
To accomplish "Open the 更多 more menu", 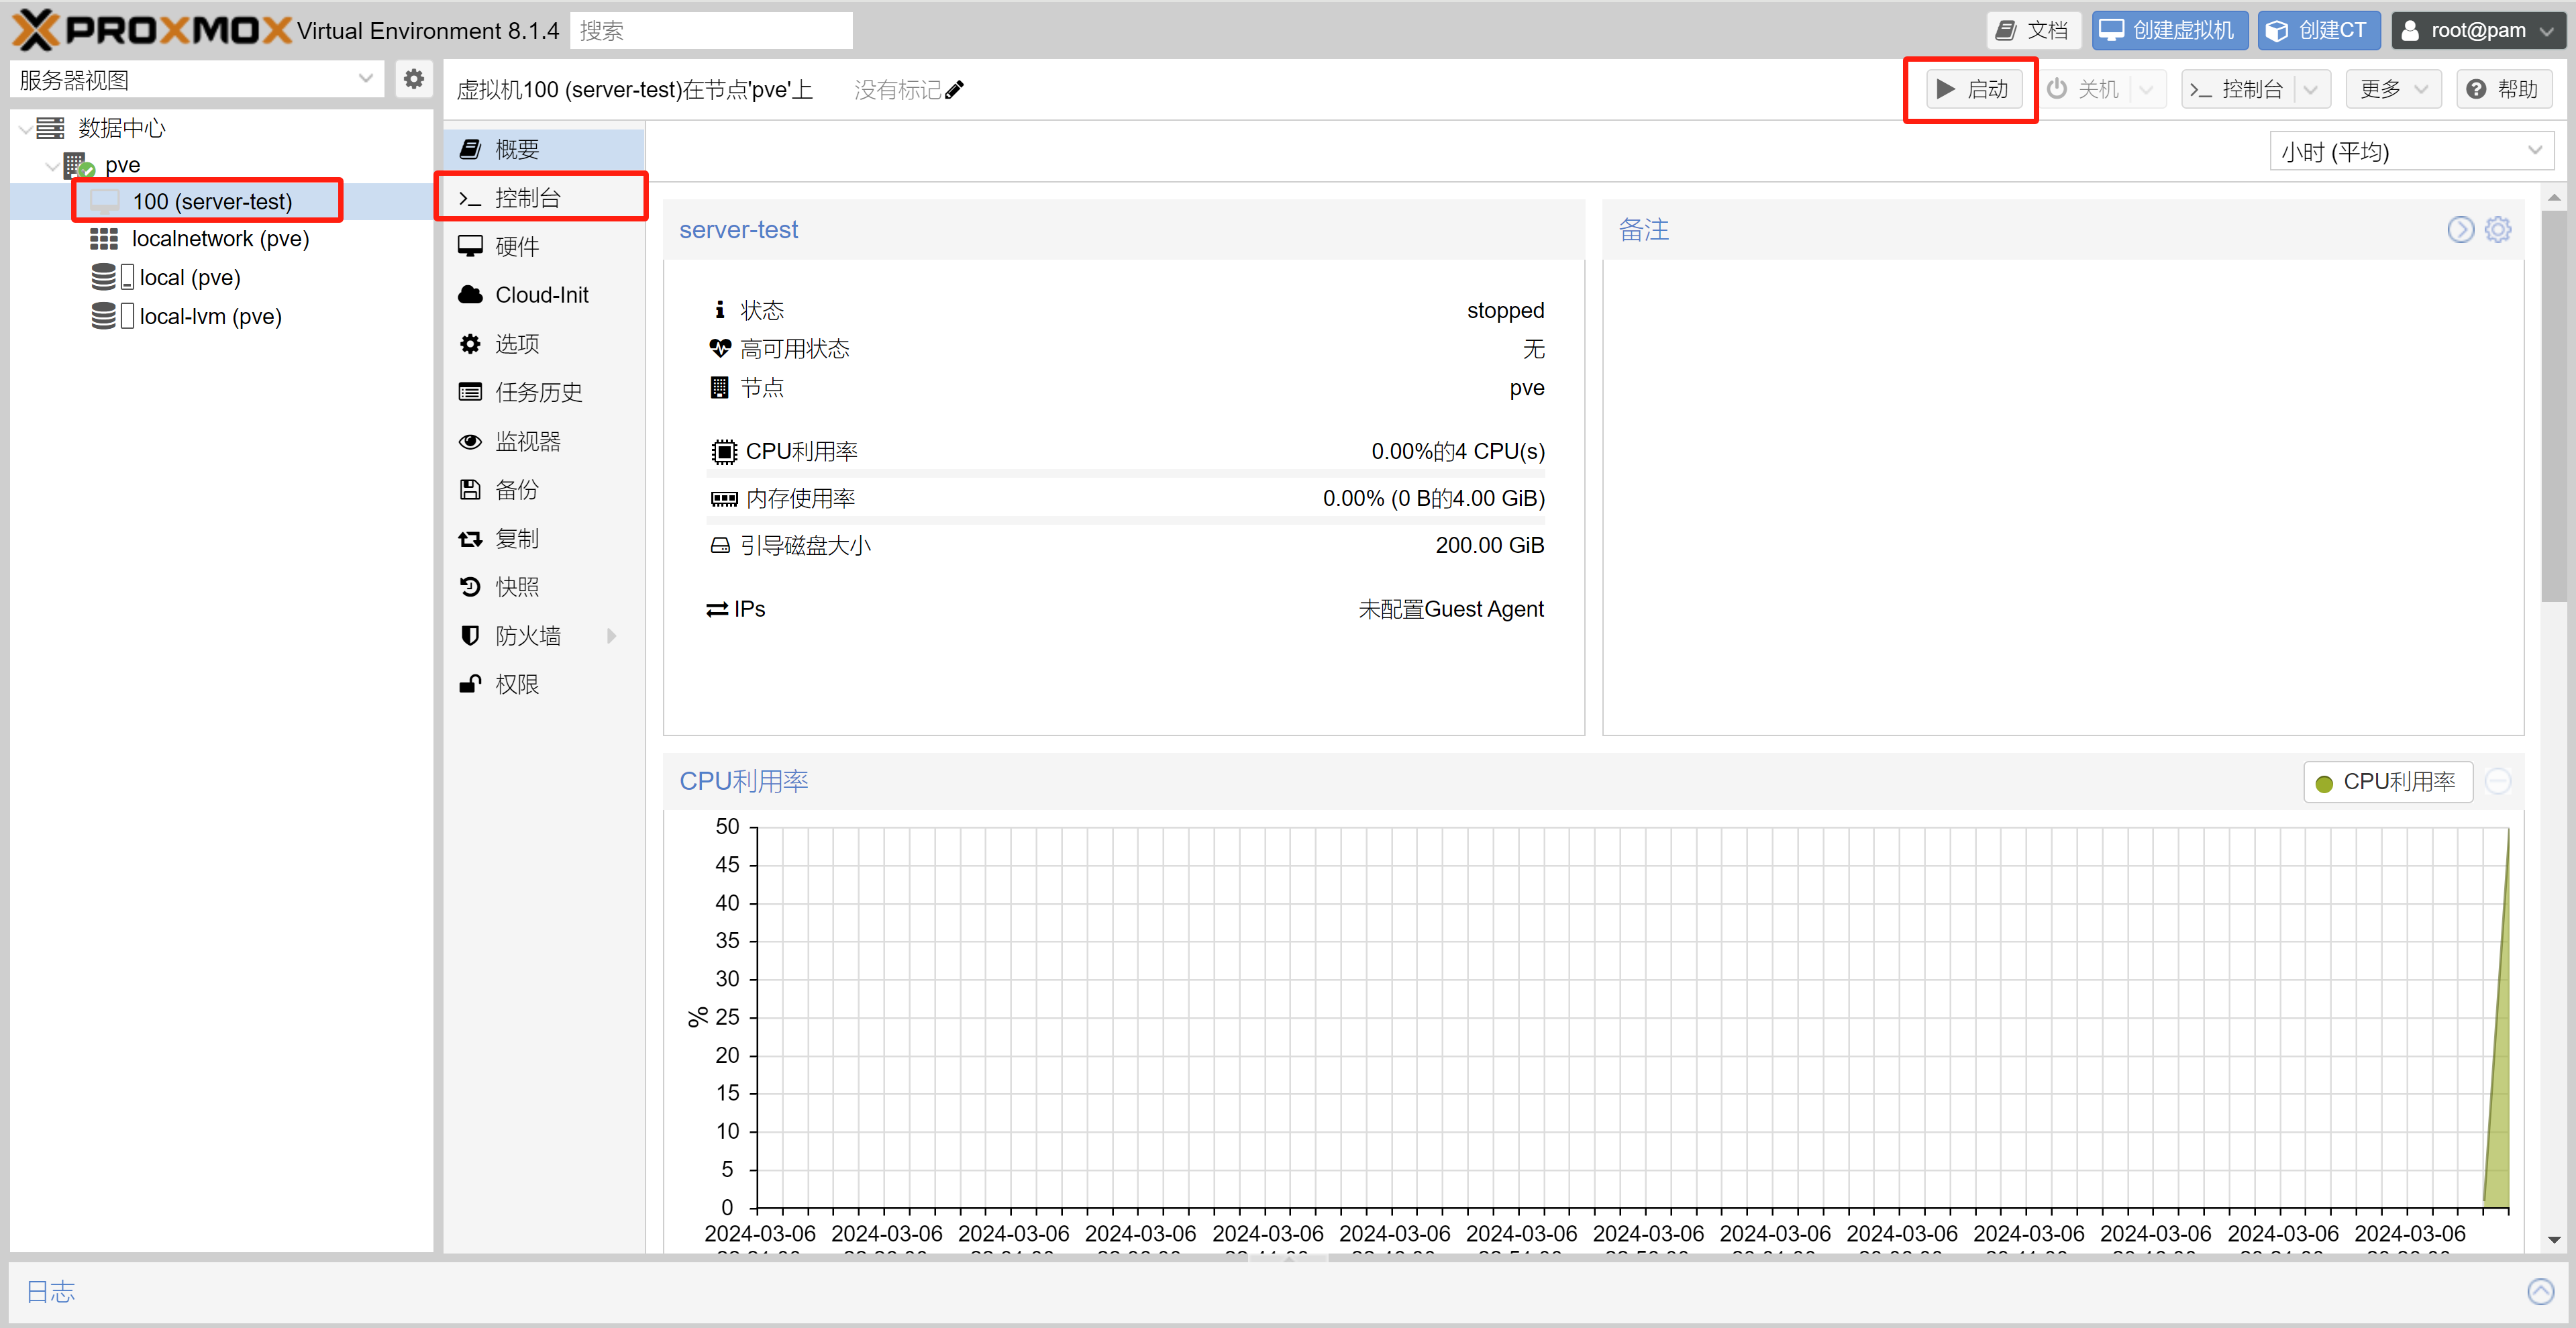I will 2393,89.
